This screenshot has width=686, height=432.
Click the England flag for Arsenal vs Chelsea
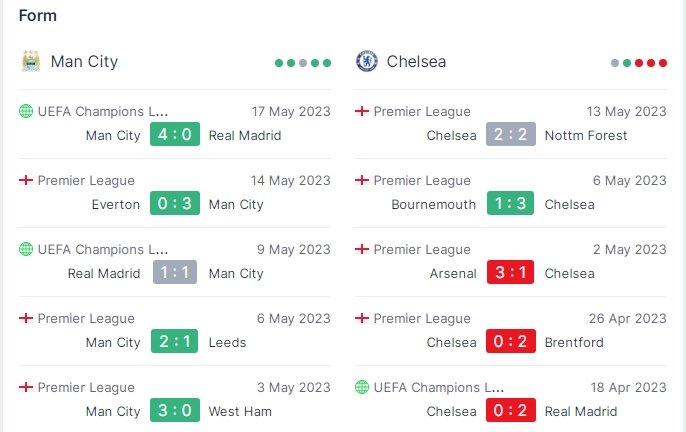click(x=362, y=249)
